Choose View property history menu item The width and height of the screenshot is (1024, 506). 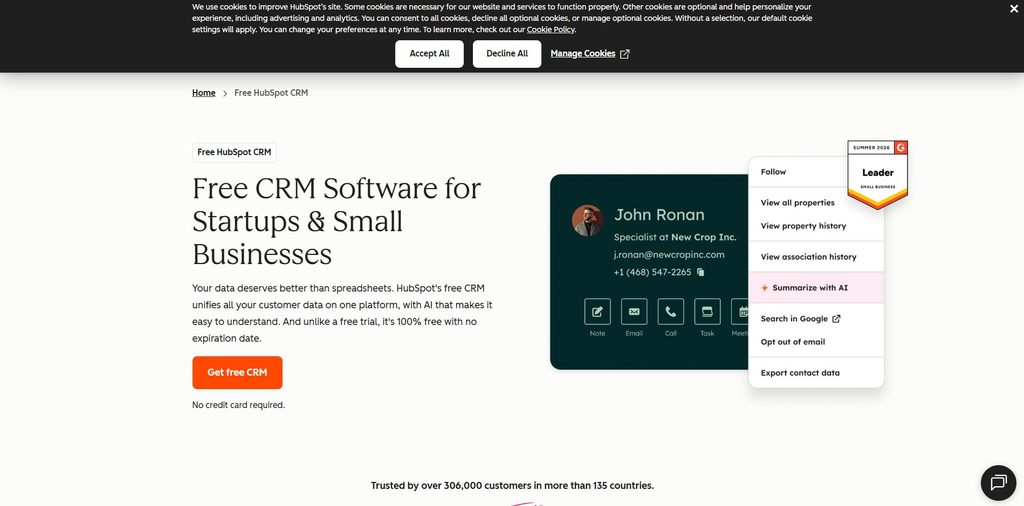click(803, 226)
